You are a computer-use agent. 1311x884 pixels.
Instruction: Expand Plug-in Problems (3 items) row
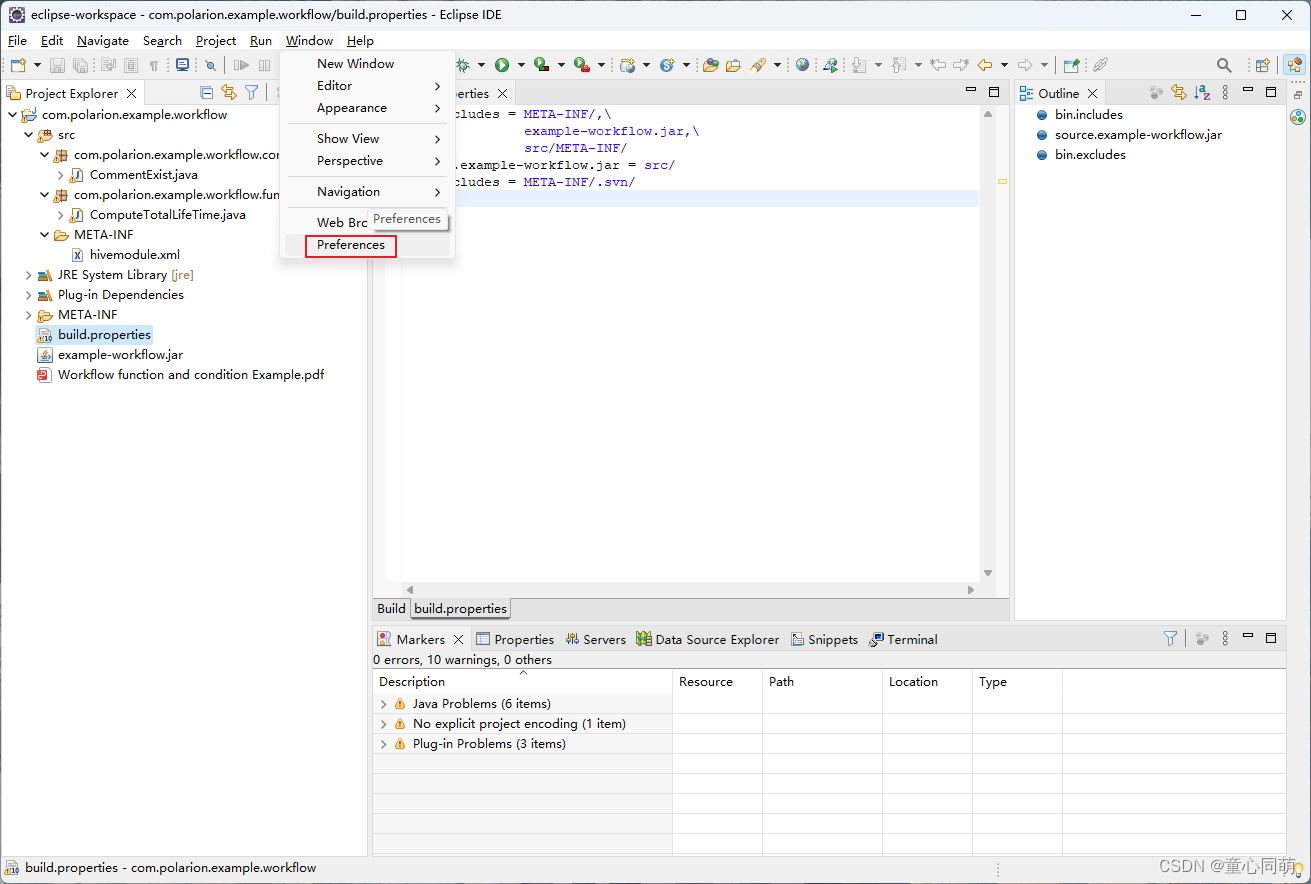coord(383,744)
